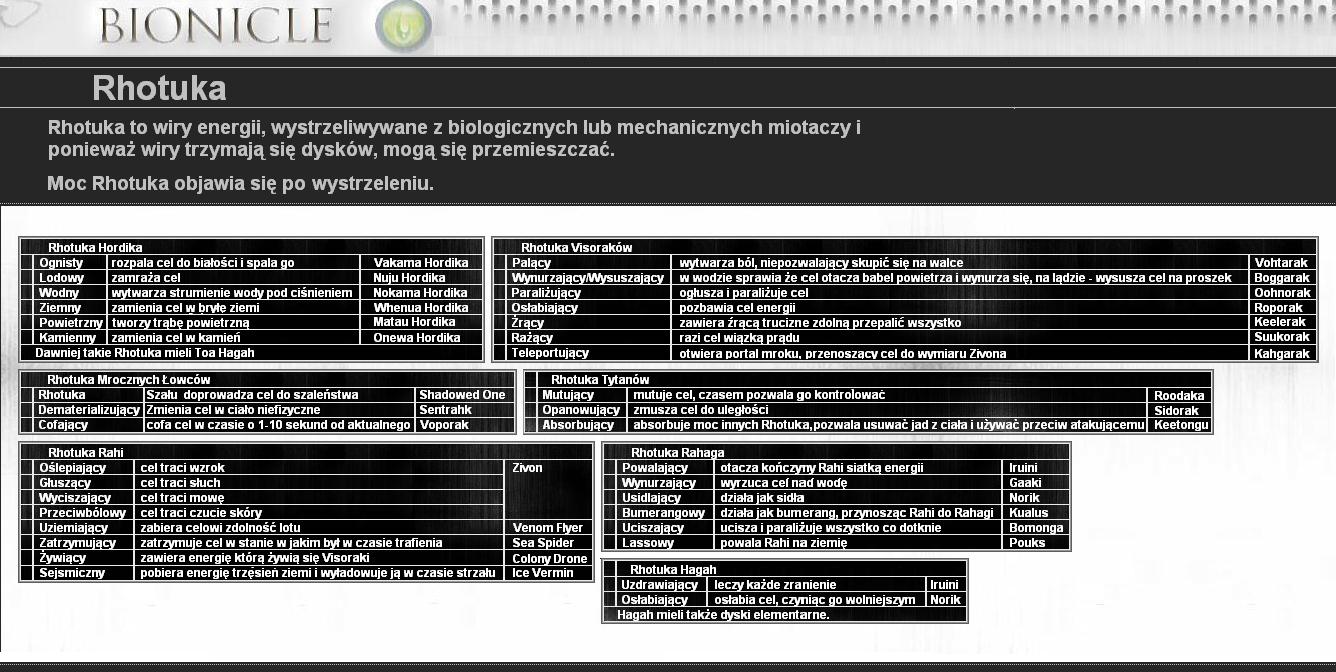
Task: Click the Nuju Hordika cell
Action: tap(421, 278)
